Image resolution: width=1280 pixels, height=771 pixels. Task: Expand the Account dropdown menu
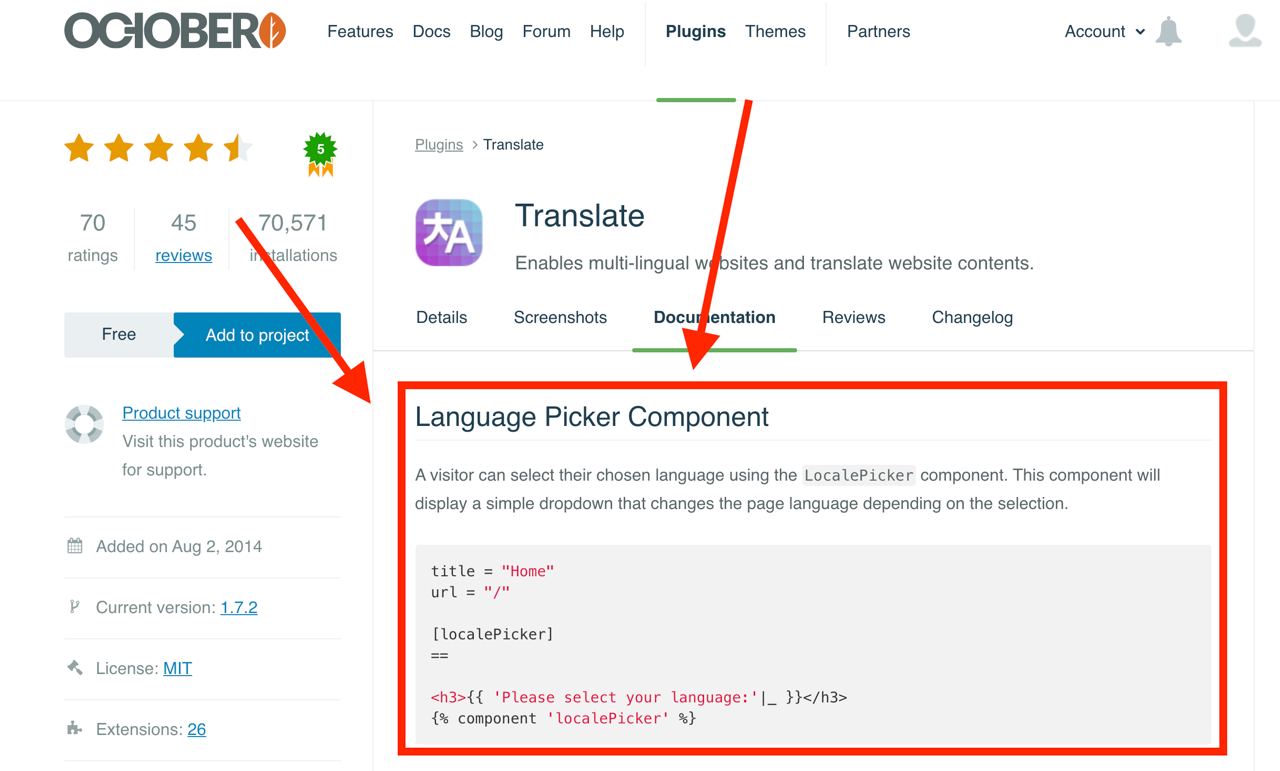[x=1105, y=31]
